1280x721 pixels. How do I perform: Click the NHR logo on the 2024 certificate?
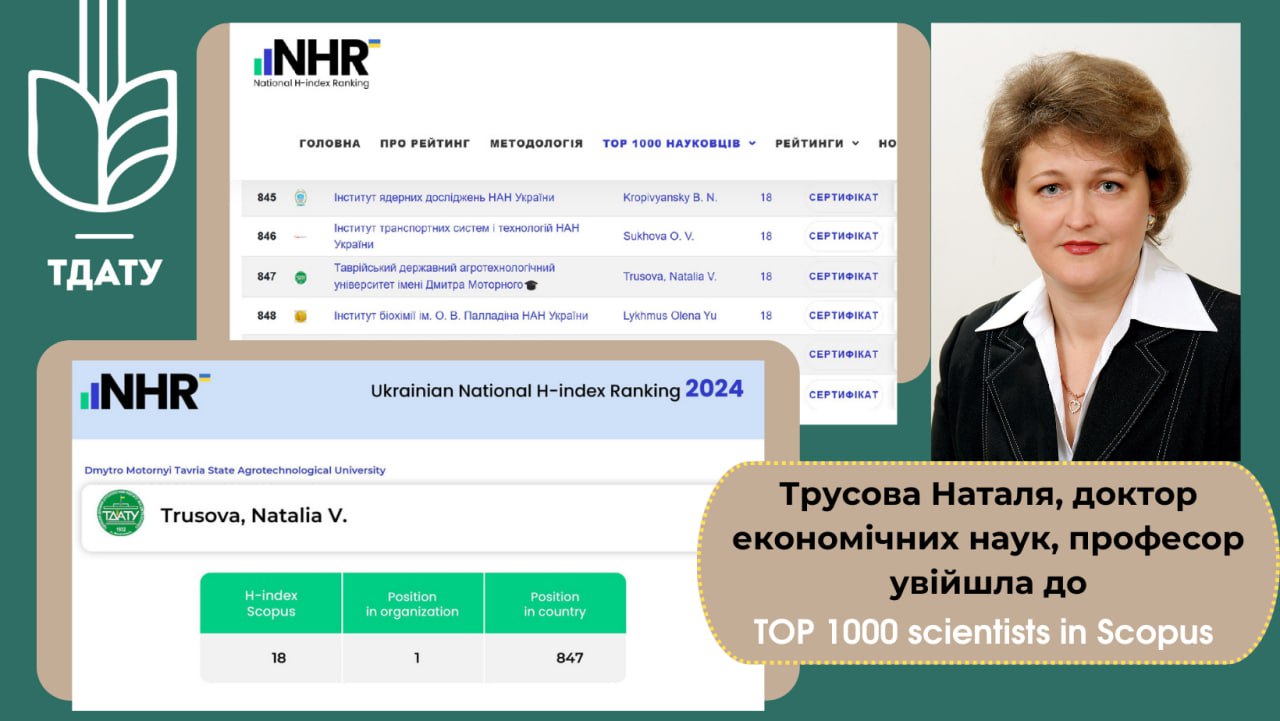146,391
